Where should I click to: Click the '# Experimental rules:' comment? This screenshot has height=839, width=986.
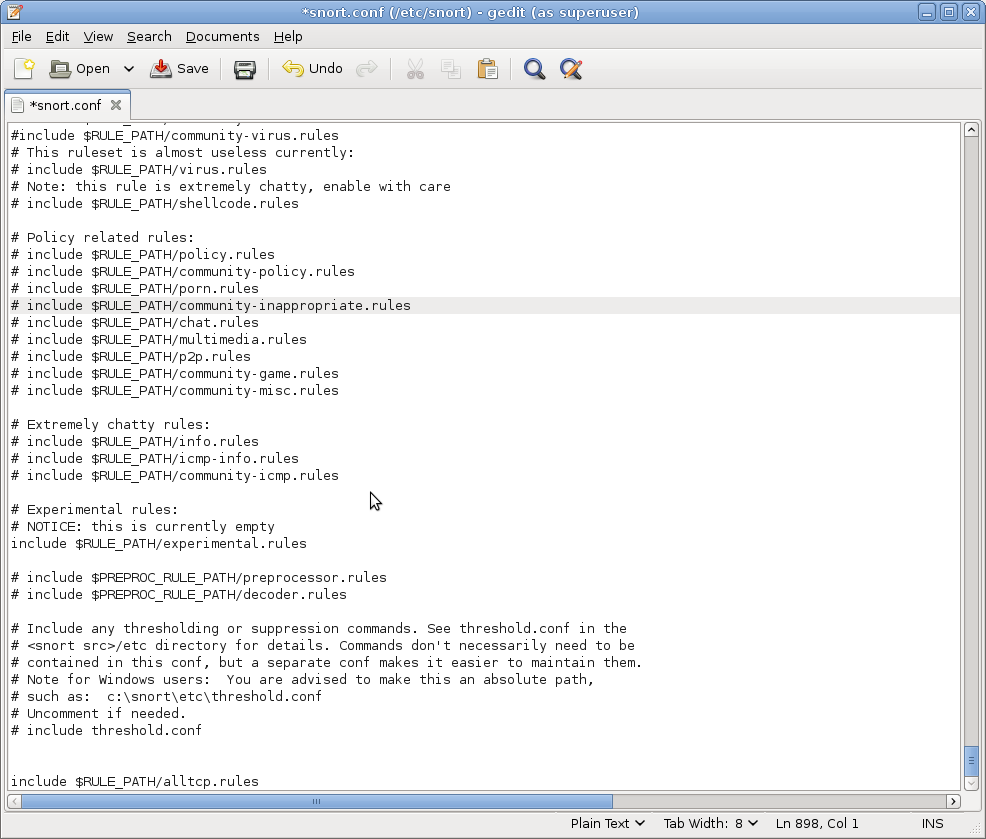tap(94, 509)
